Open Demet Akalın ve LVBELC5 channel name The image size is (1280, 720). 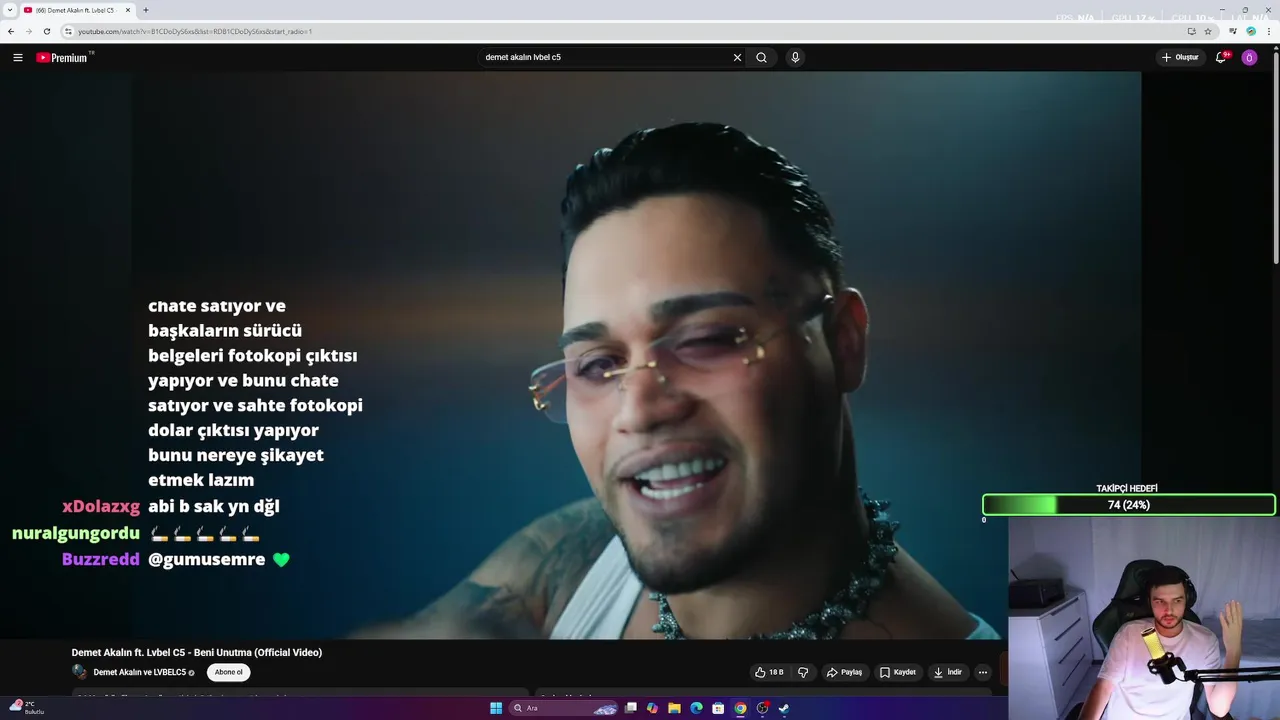pyautogui.click(x=140, y=672)
